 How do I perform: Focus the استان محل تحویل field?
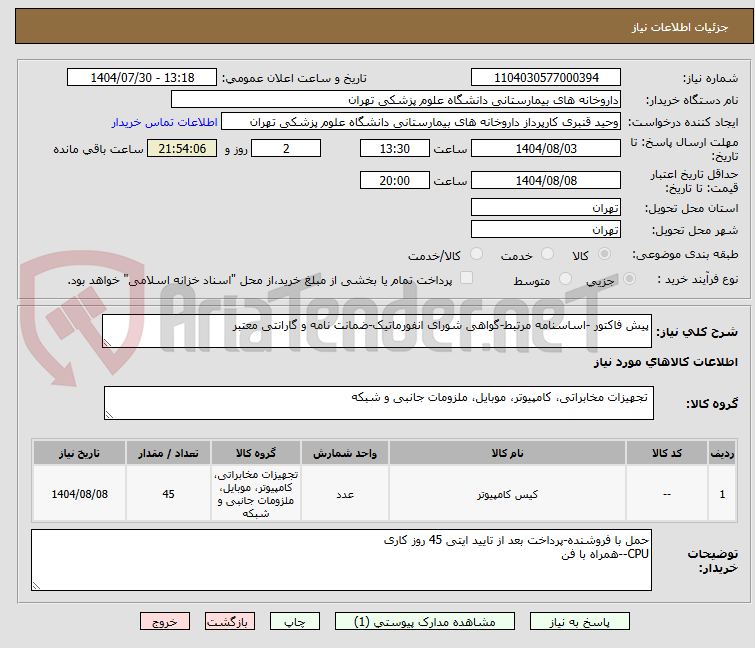545,208
